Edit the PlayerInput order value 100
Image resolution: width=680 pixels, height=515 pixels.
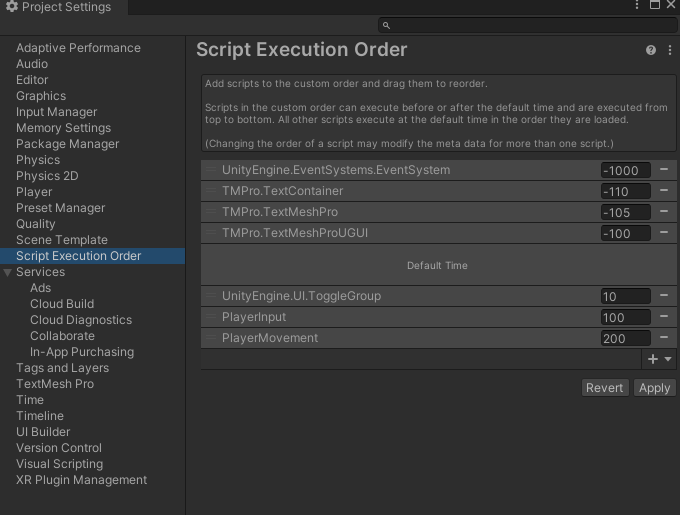pyautogui.click(x=625, y=317)
